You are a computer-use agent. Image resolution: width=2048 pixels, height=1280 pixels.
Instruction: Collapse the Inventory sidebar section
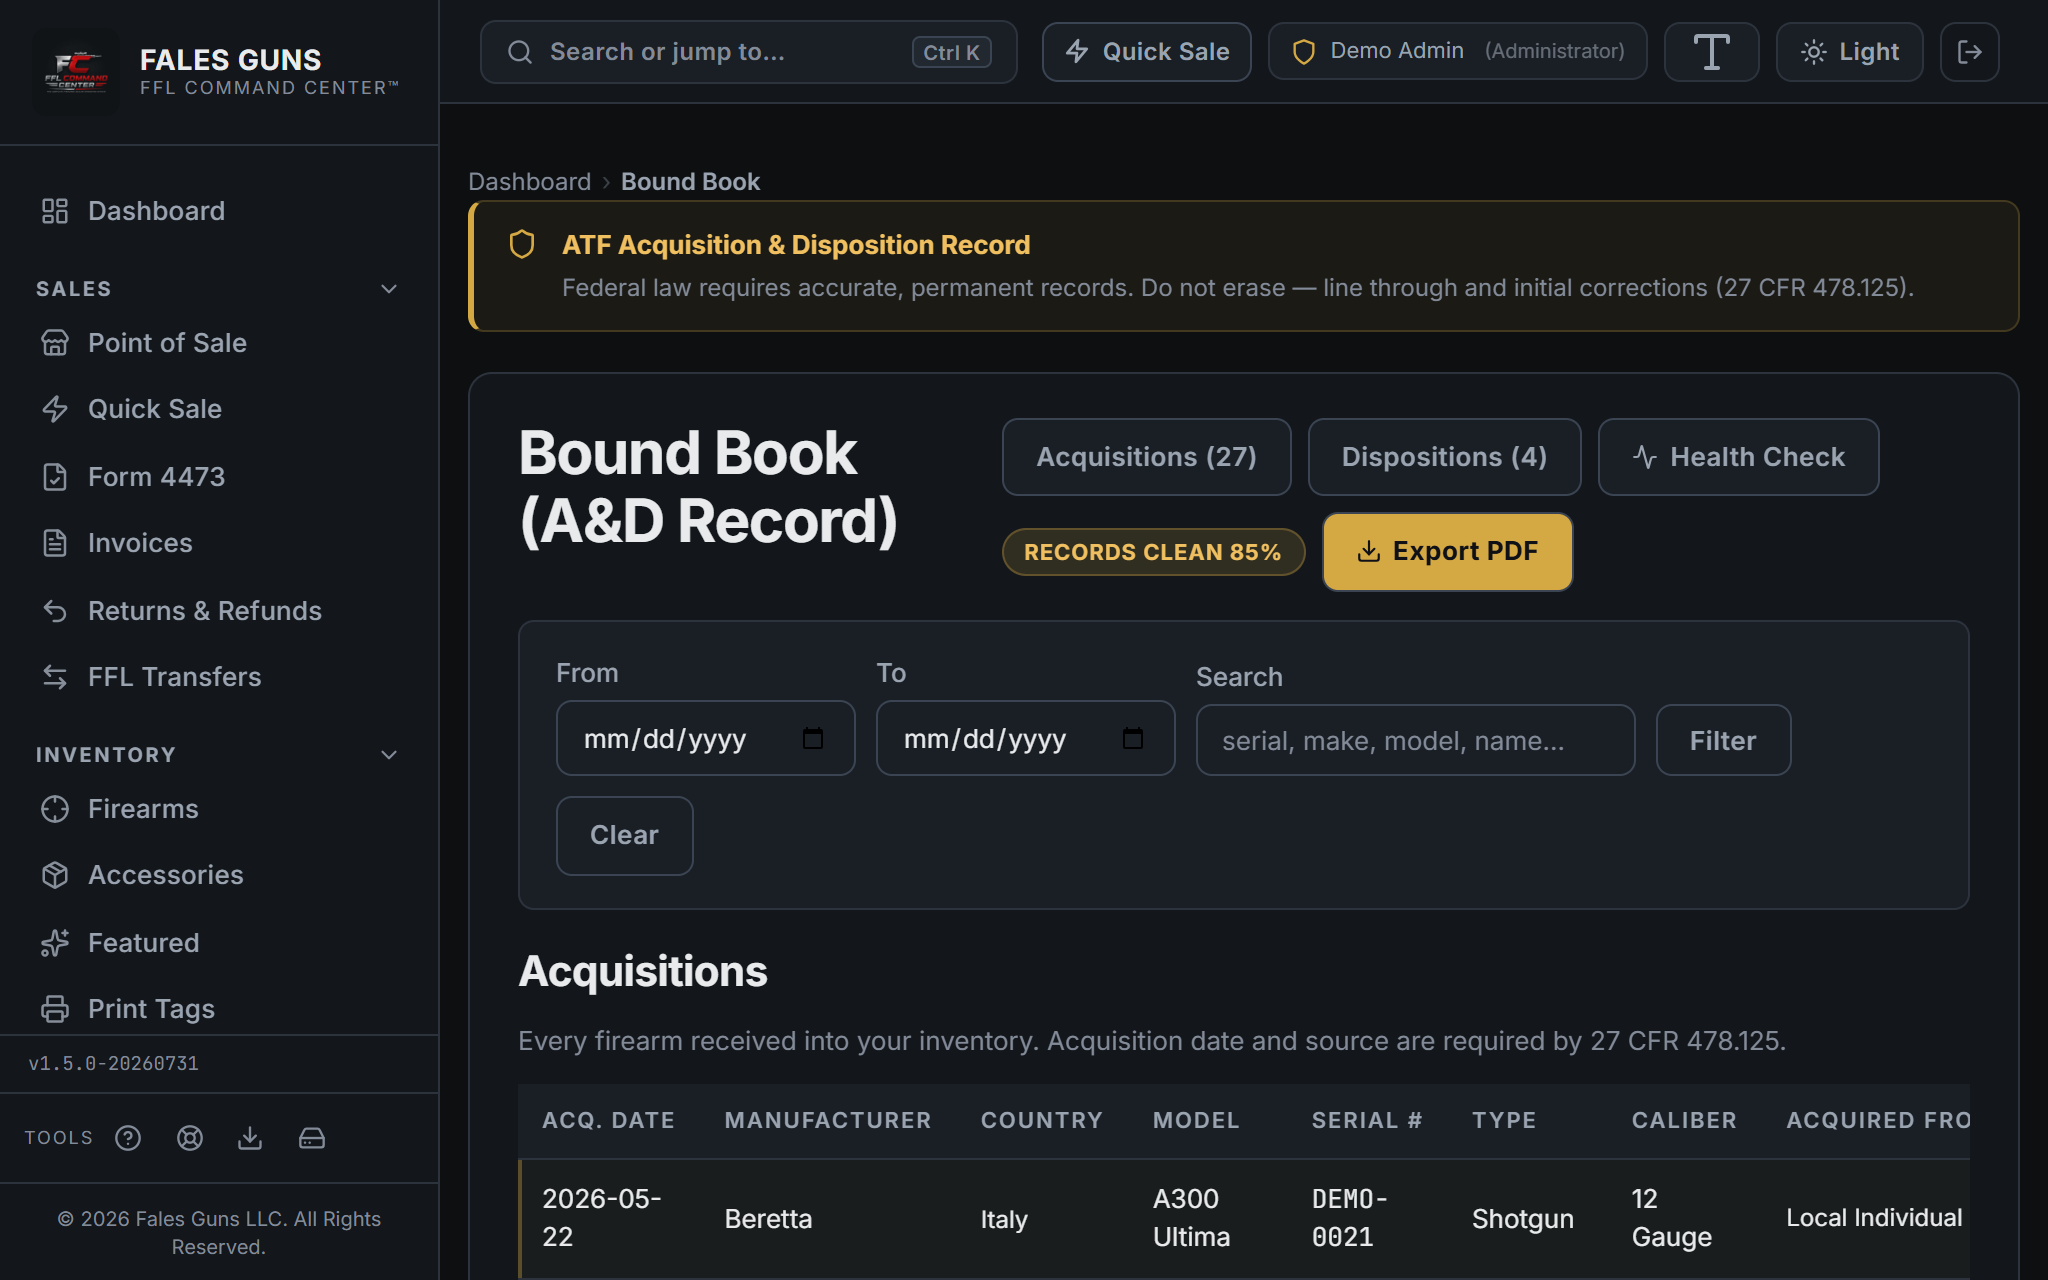[x=389, y=755]
